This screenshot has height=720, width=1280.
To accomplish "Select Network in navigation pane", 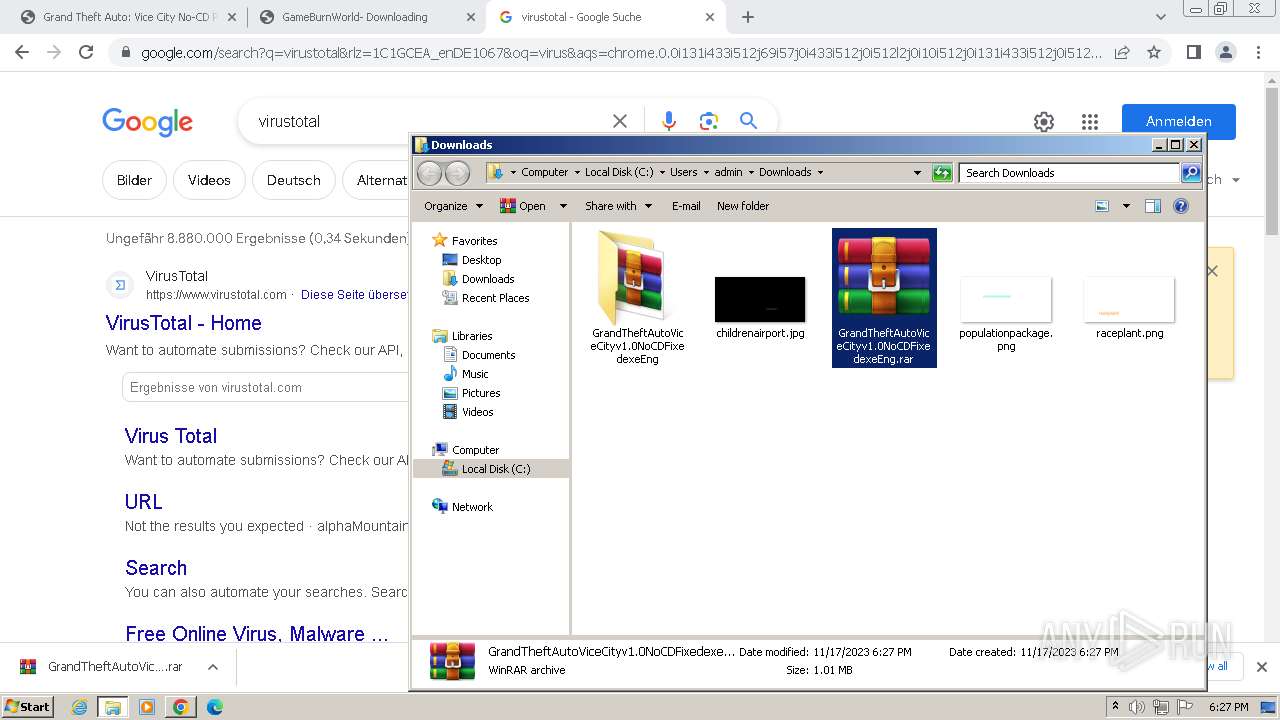I will 472,507.
